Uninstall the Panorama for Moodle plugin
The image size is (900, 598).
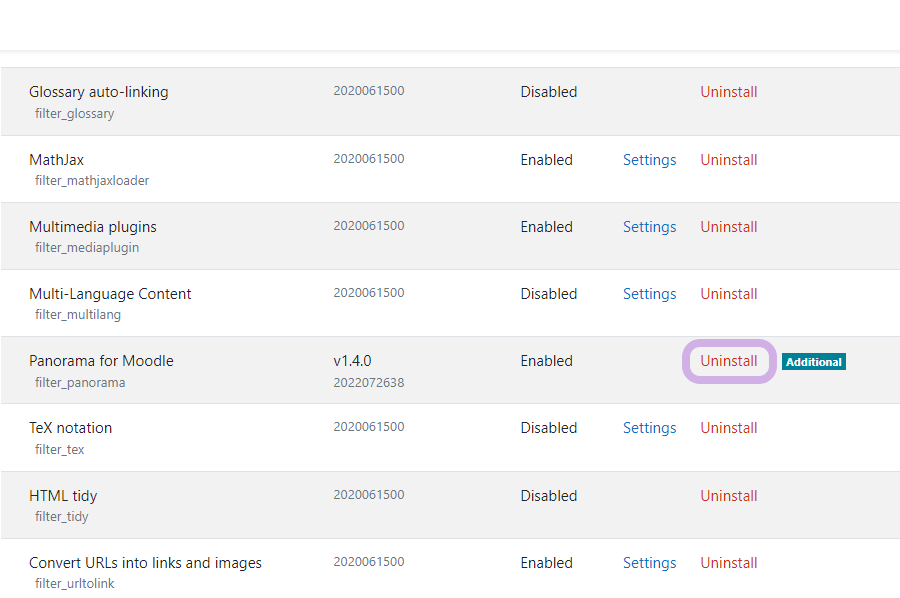(x=728, y=361)
